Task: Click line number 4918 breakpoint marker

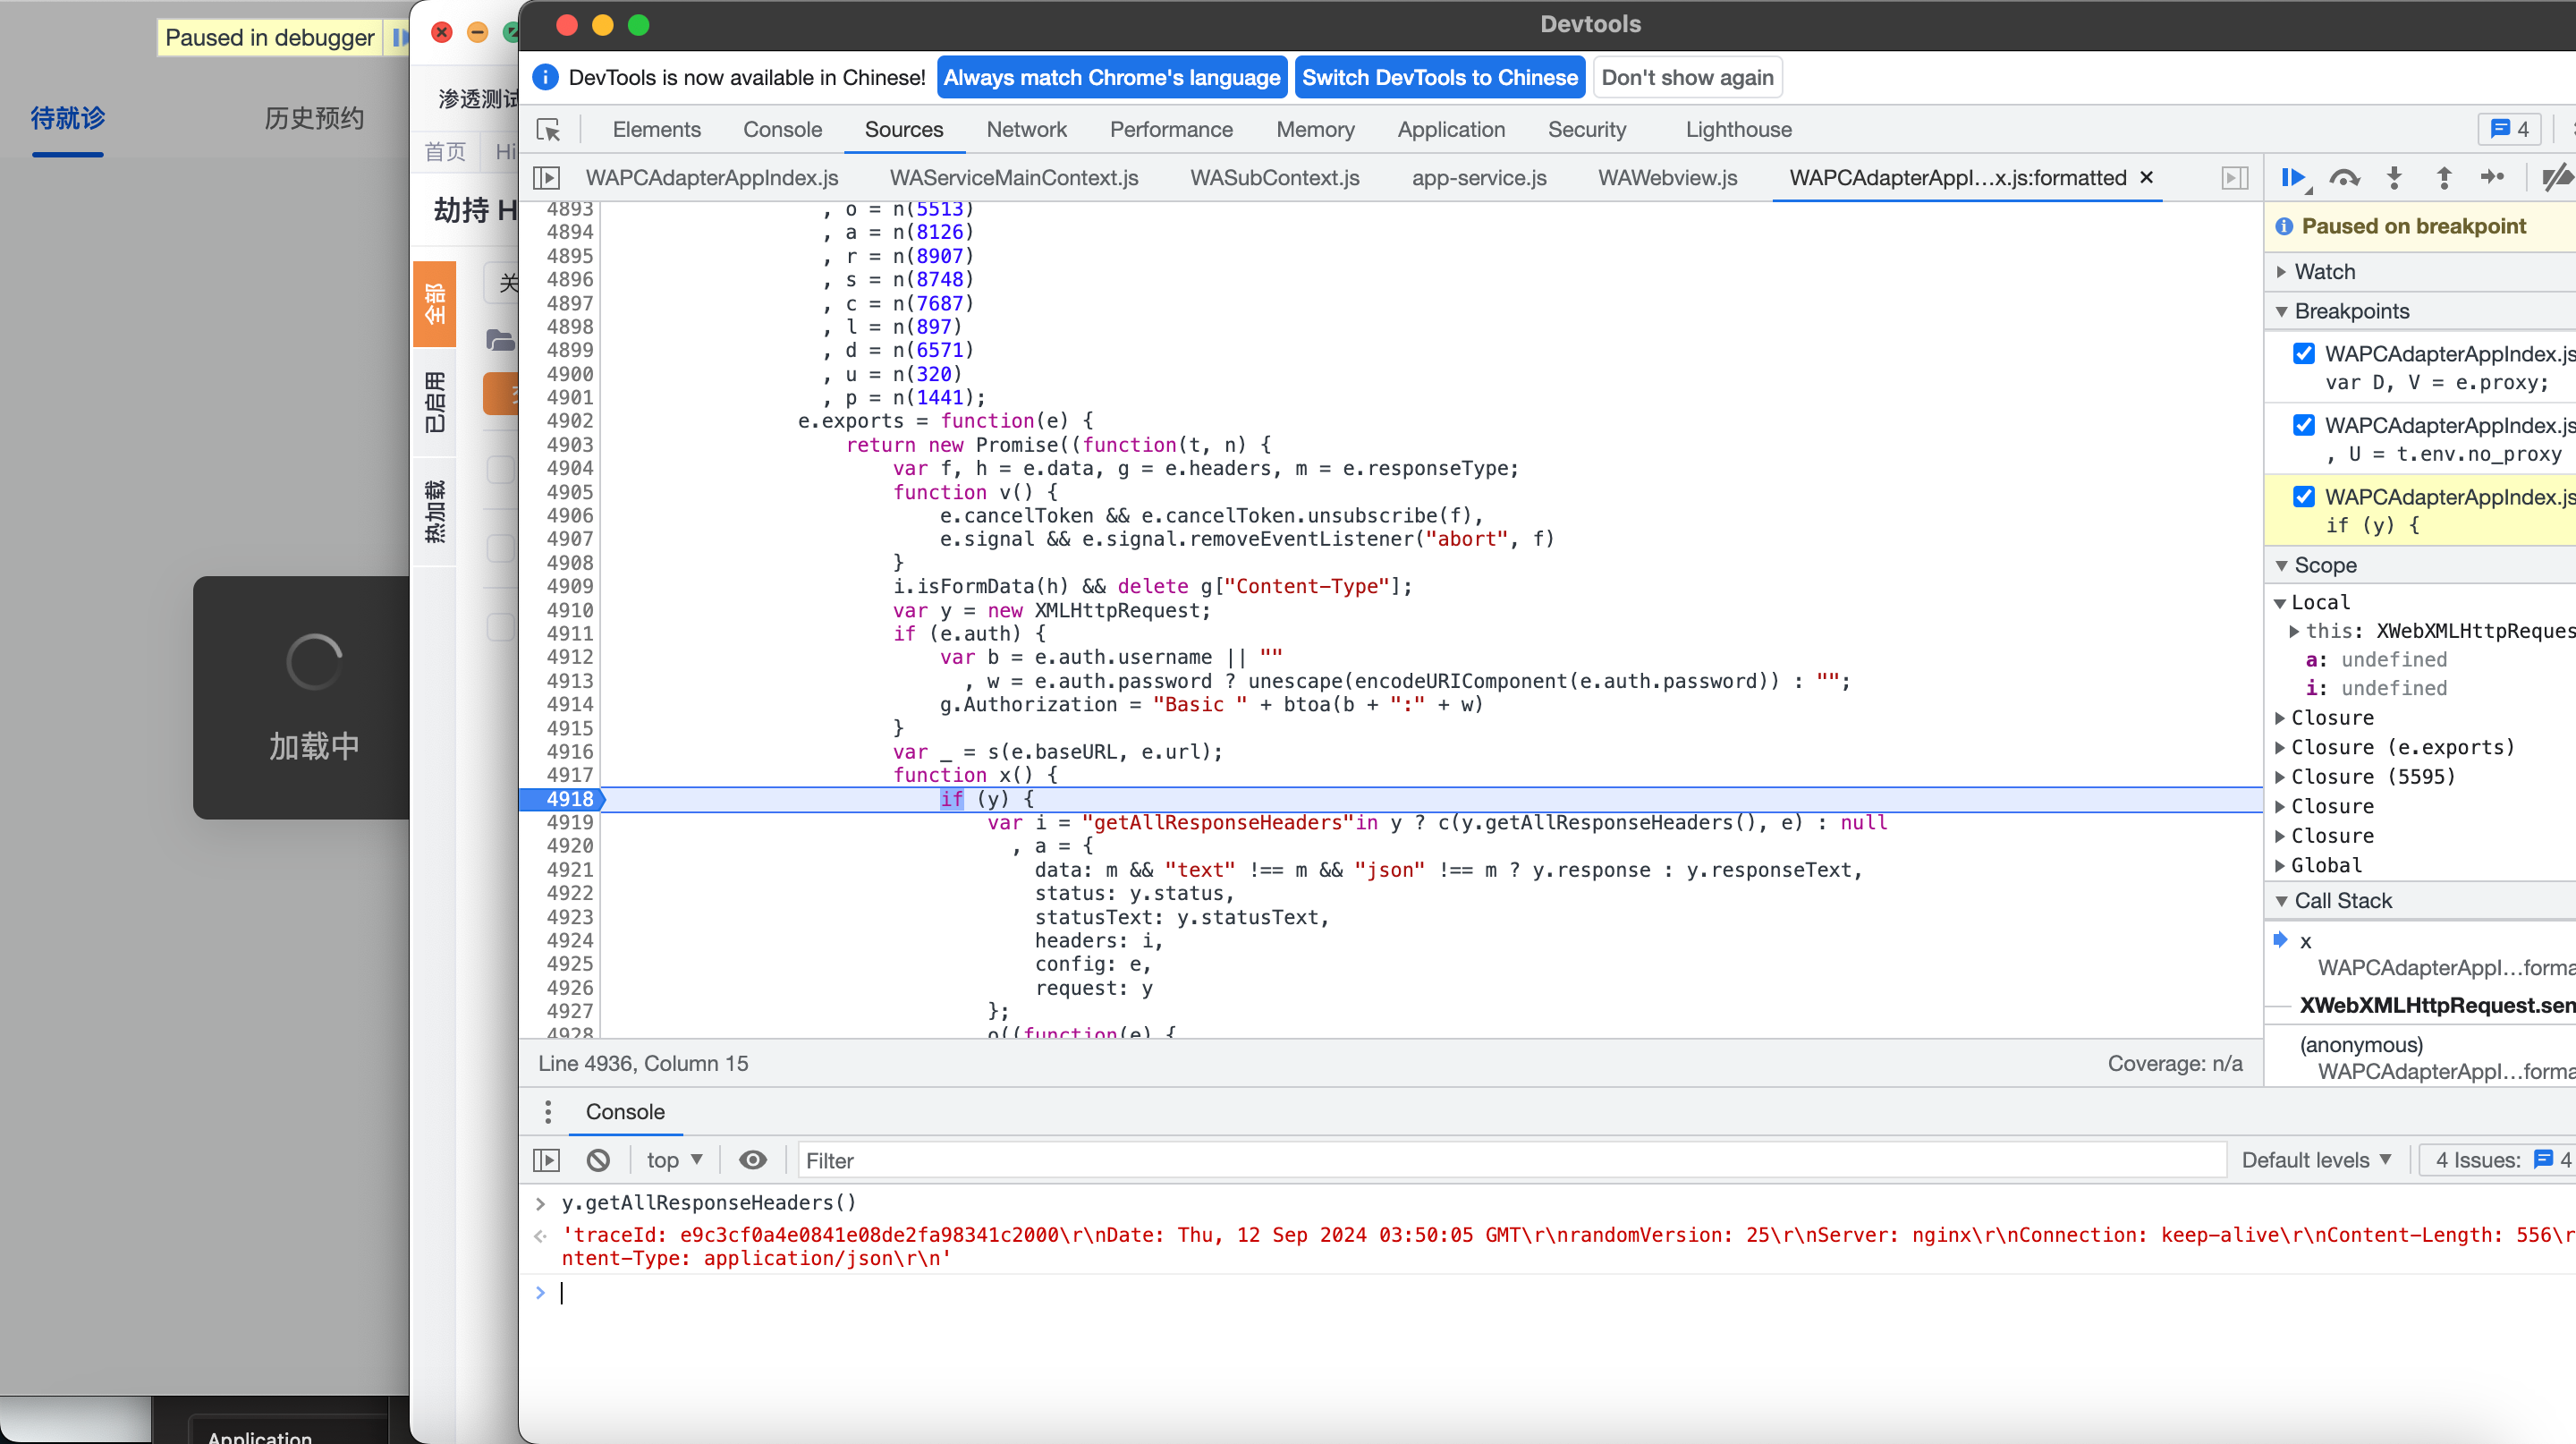Action: click(x=569, y=798)
